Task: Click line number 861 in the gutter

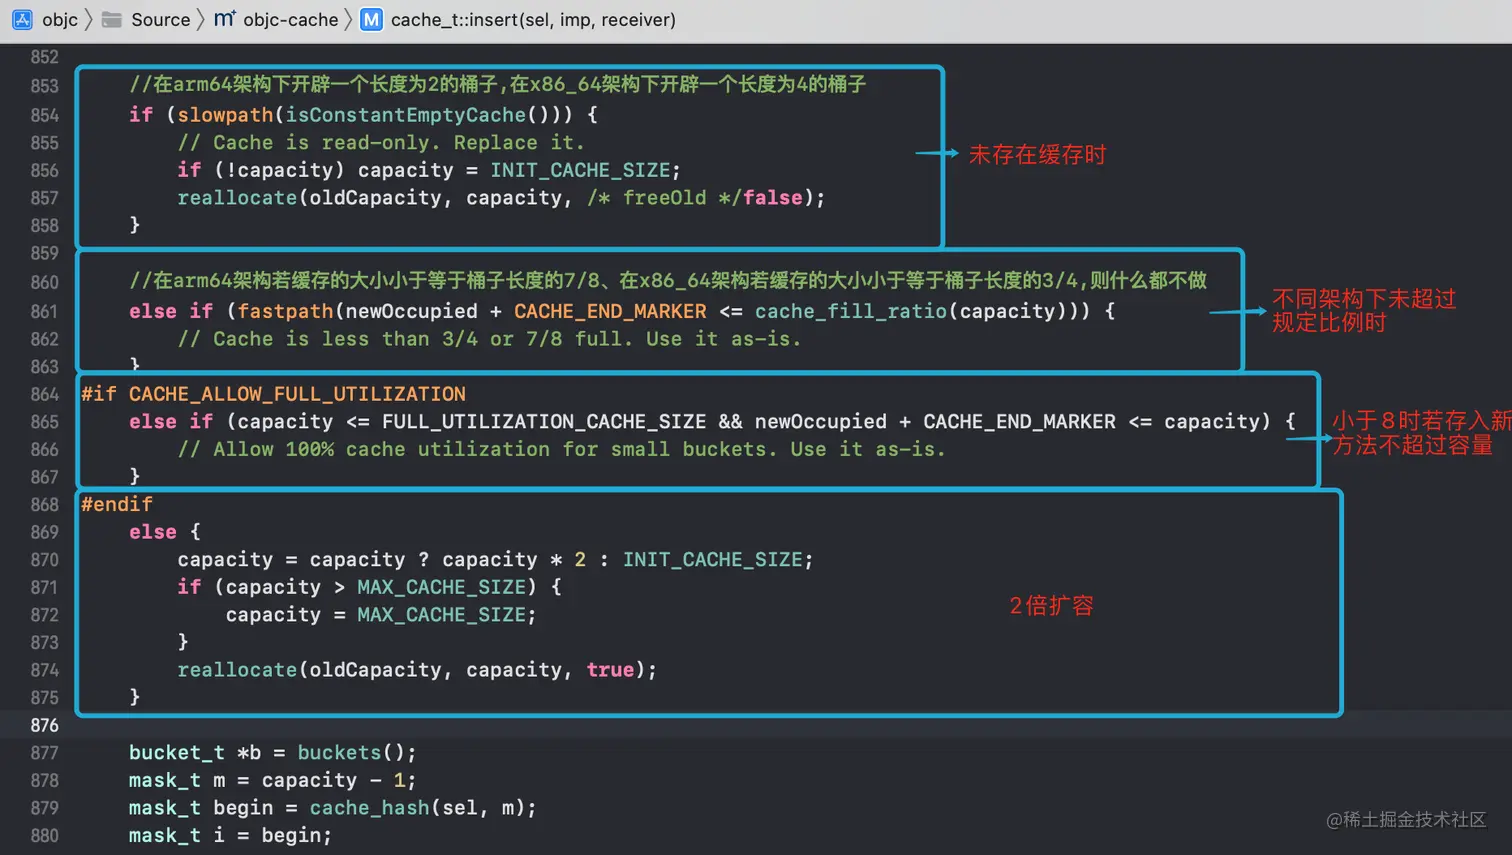Action: [44, 311]
